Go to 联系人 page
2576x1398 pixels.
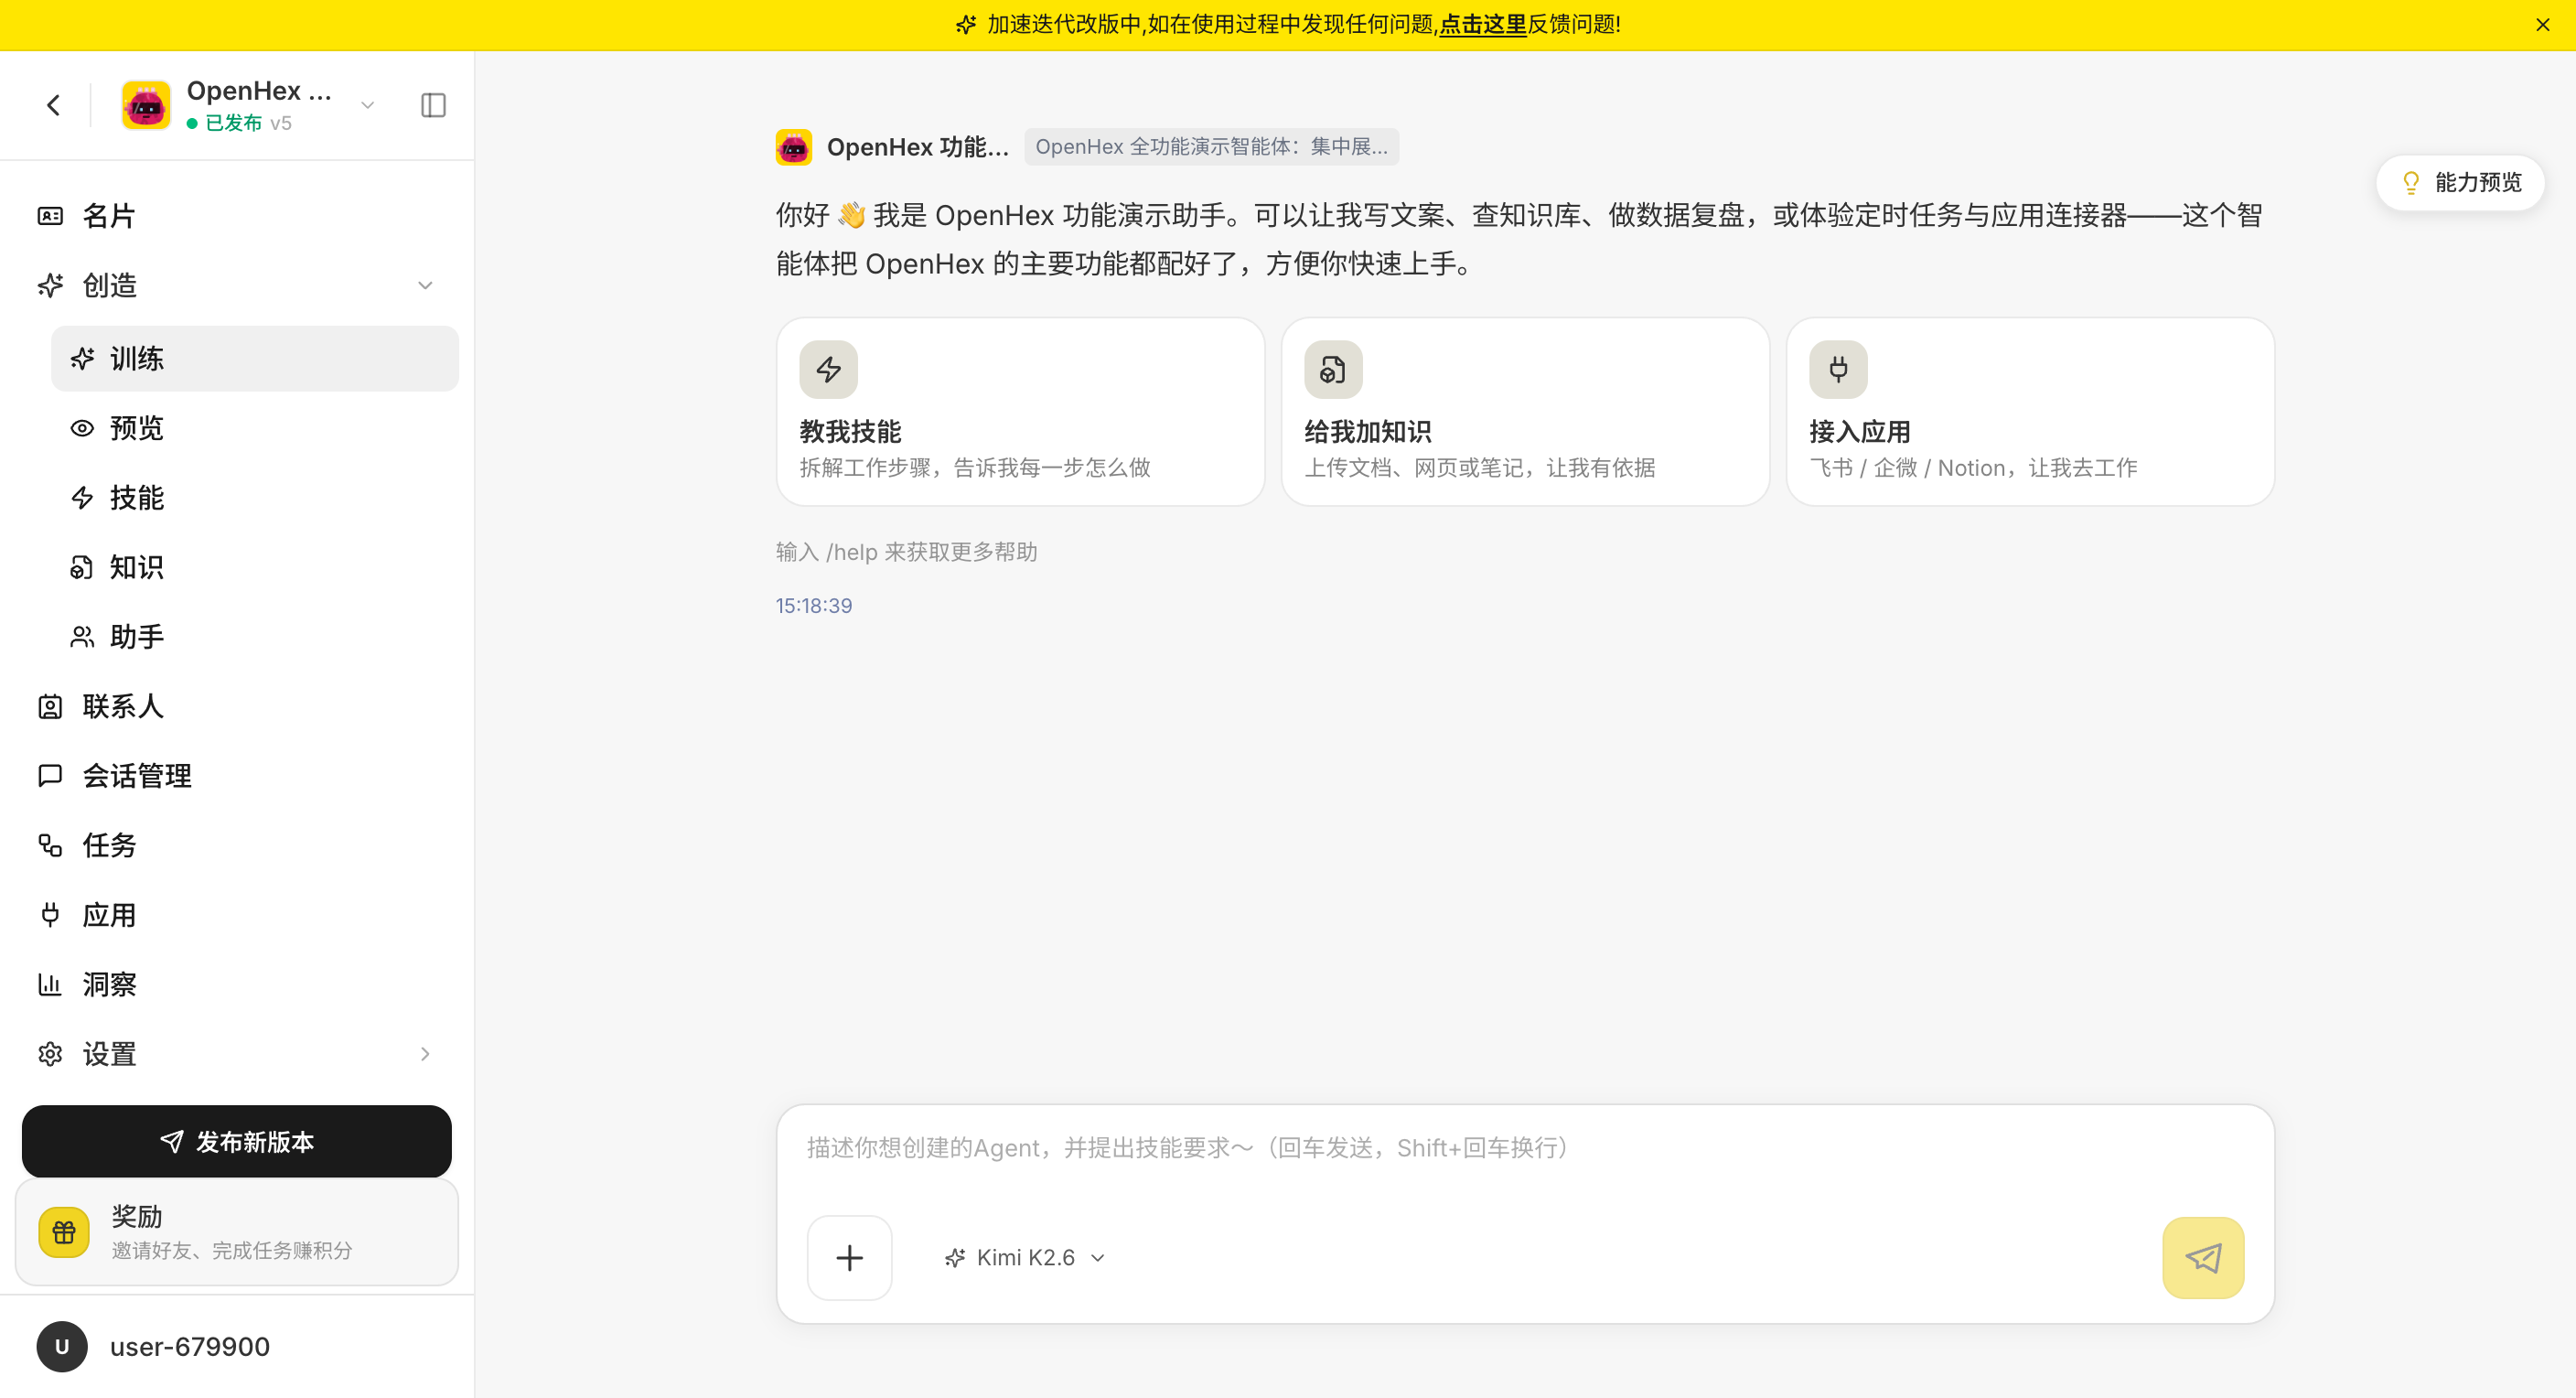coord(237,707)
